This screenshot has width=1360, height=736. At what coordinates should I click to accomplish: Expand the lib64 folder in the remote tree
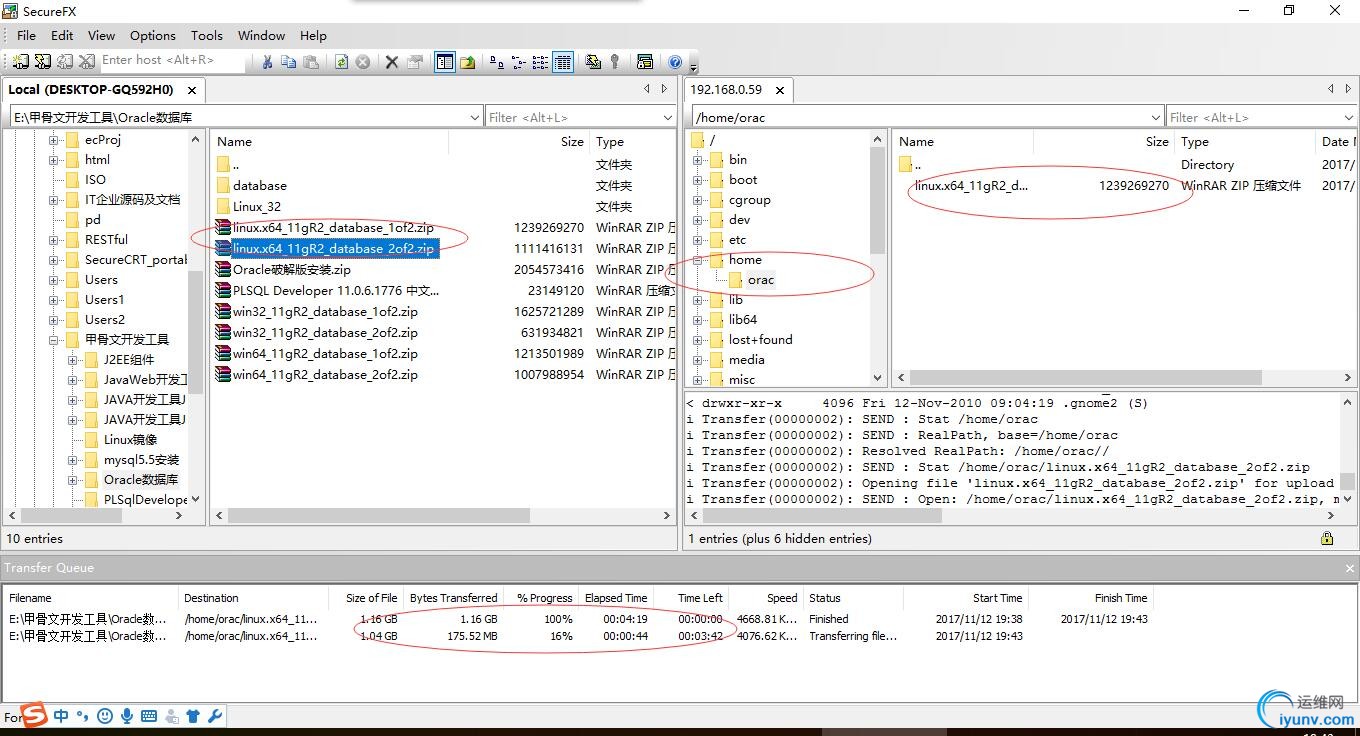(698, 320)
